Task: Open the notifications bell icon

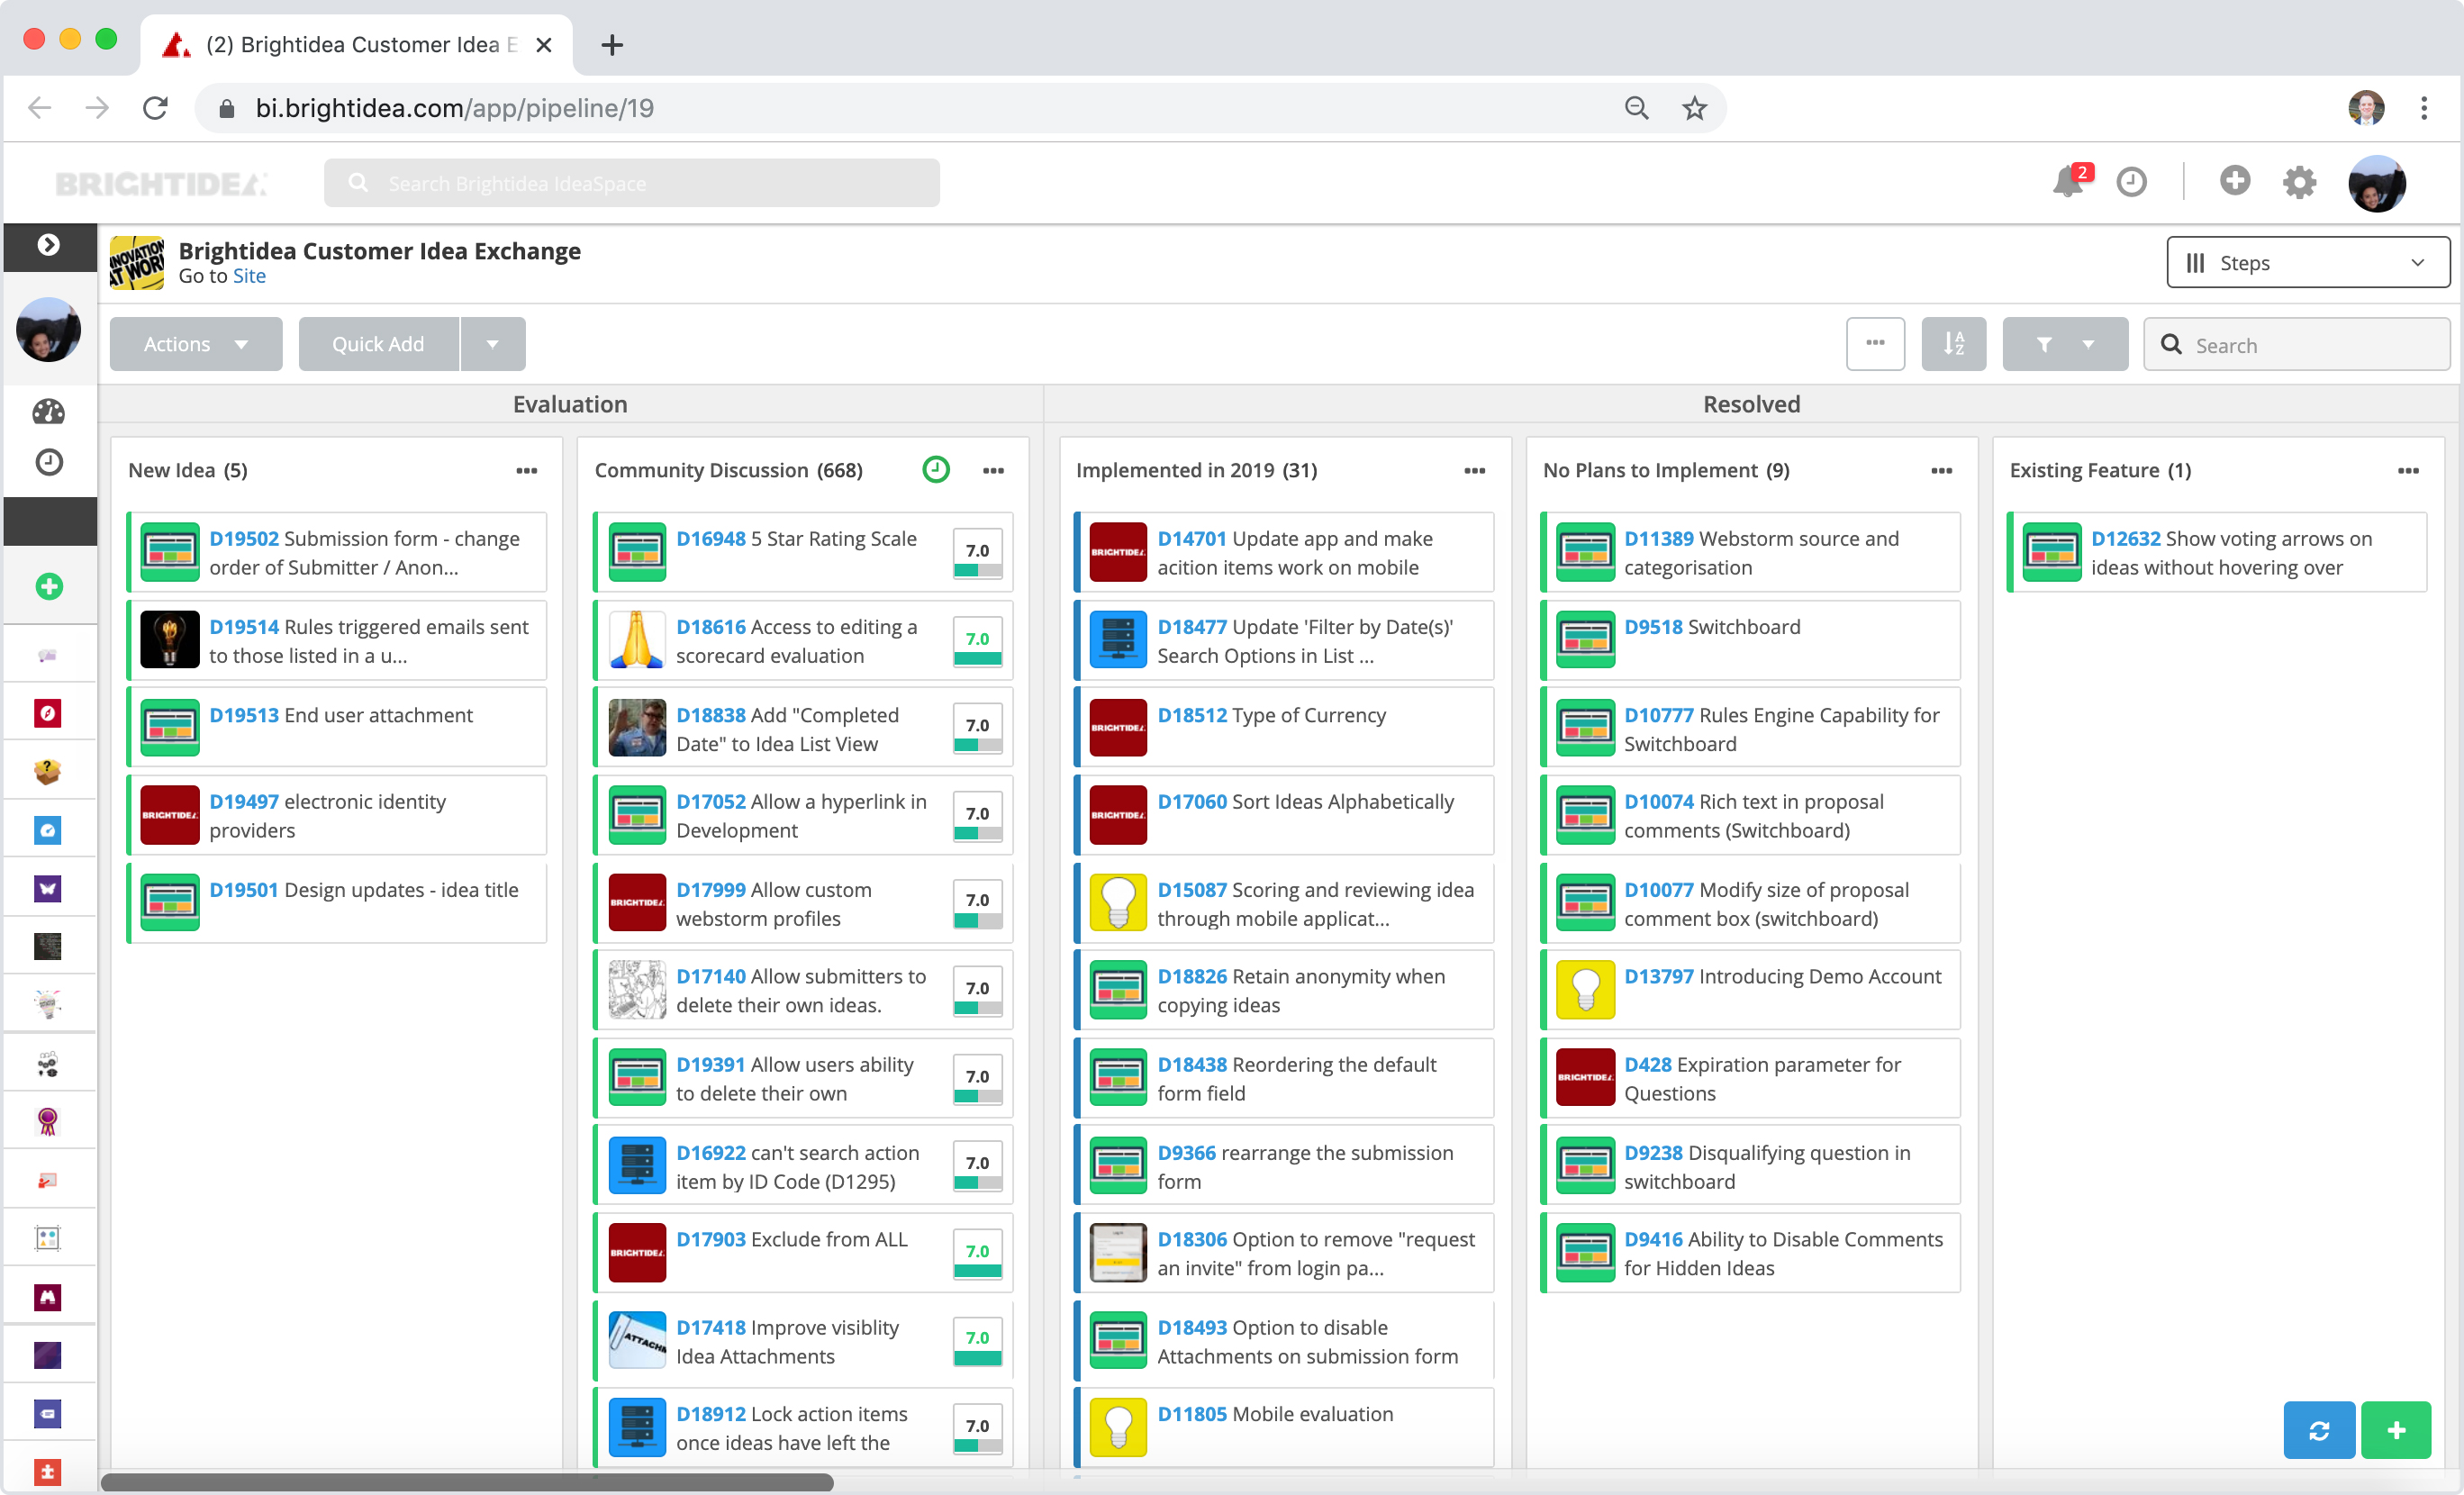Action: pyautogui.click(x=2068, y=181)
